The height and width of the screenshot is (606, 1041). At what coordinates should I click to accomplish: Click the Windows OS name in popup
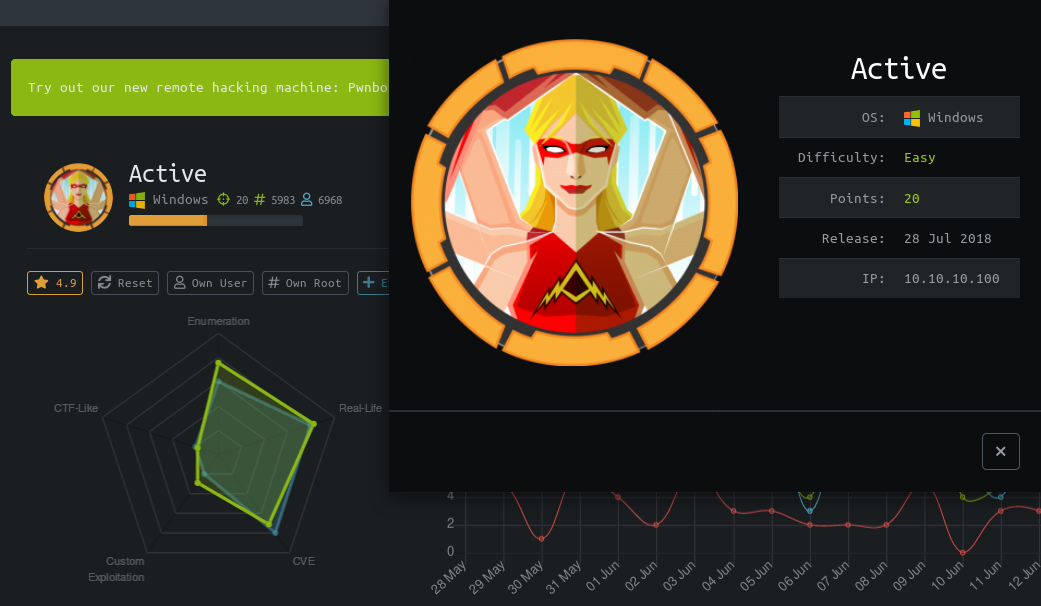click(955, 118)
